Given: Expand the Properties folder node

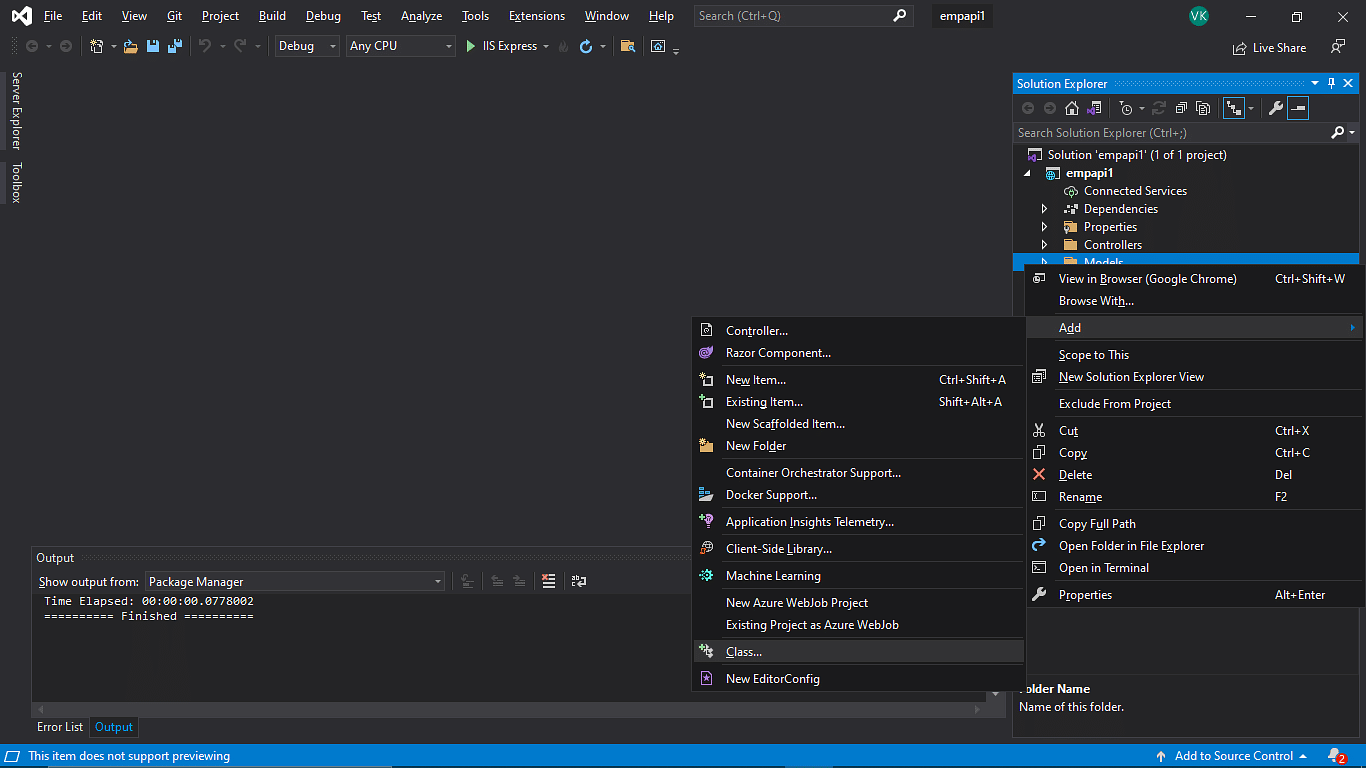Looking at the screenshot, I should pos(1045,227).
